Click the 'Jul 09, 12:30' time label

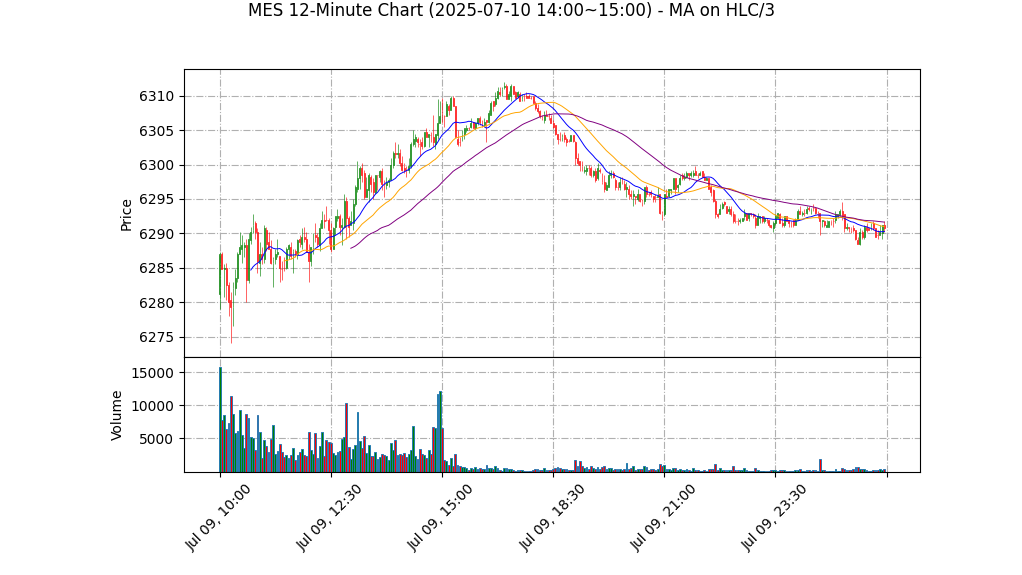(328, 518)
